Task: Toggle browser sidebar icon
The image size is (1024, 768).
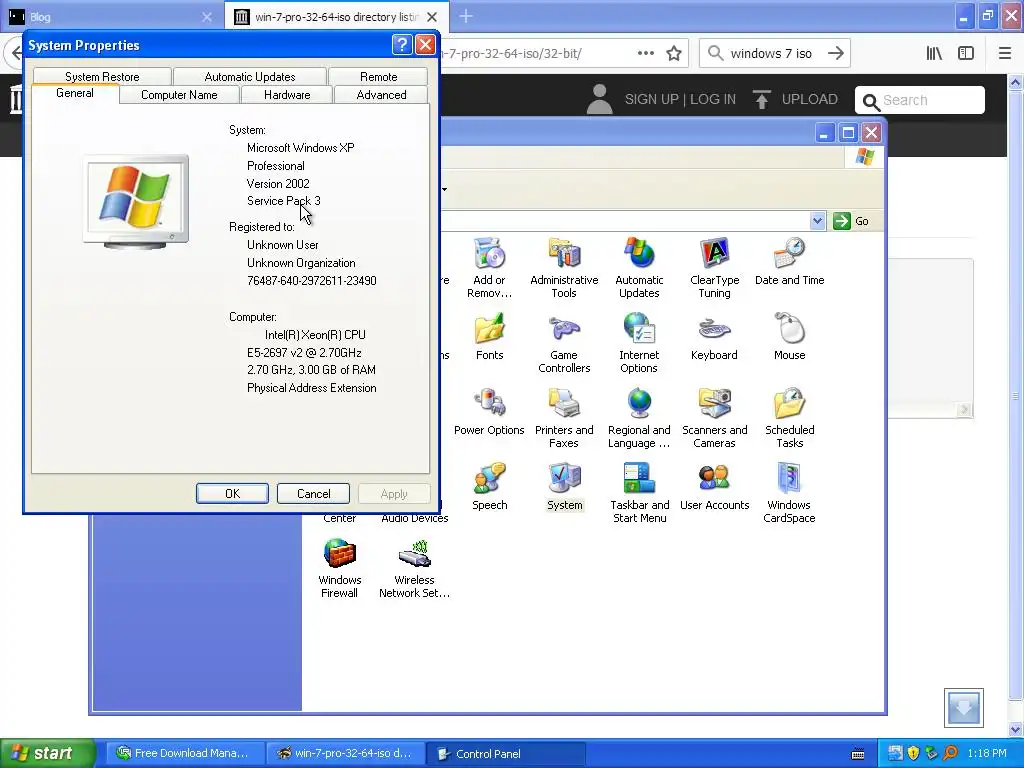Action: (x=966, y=54)
